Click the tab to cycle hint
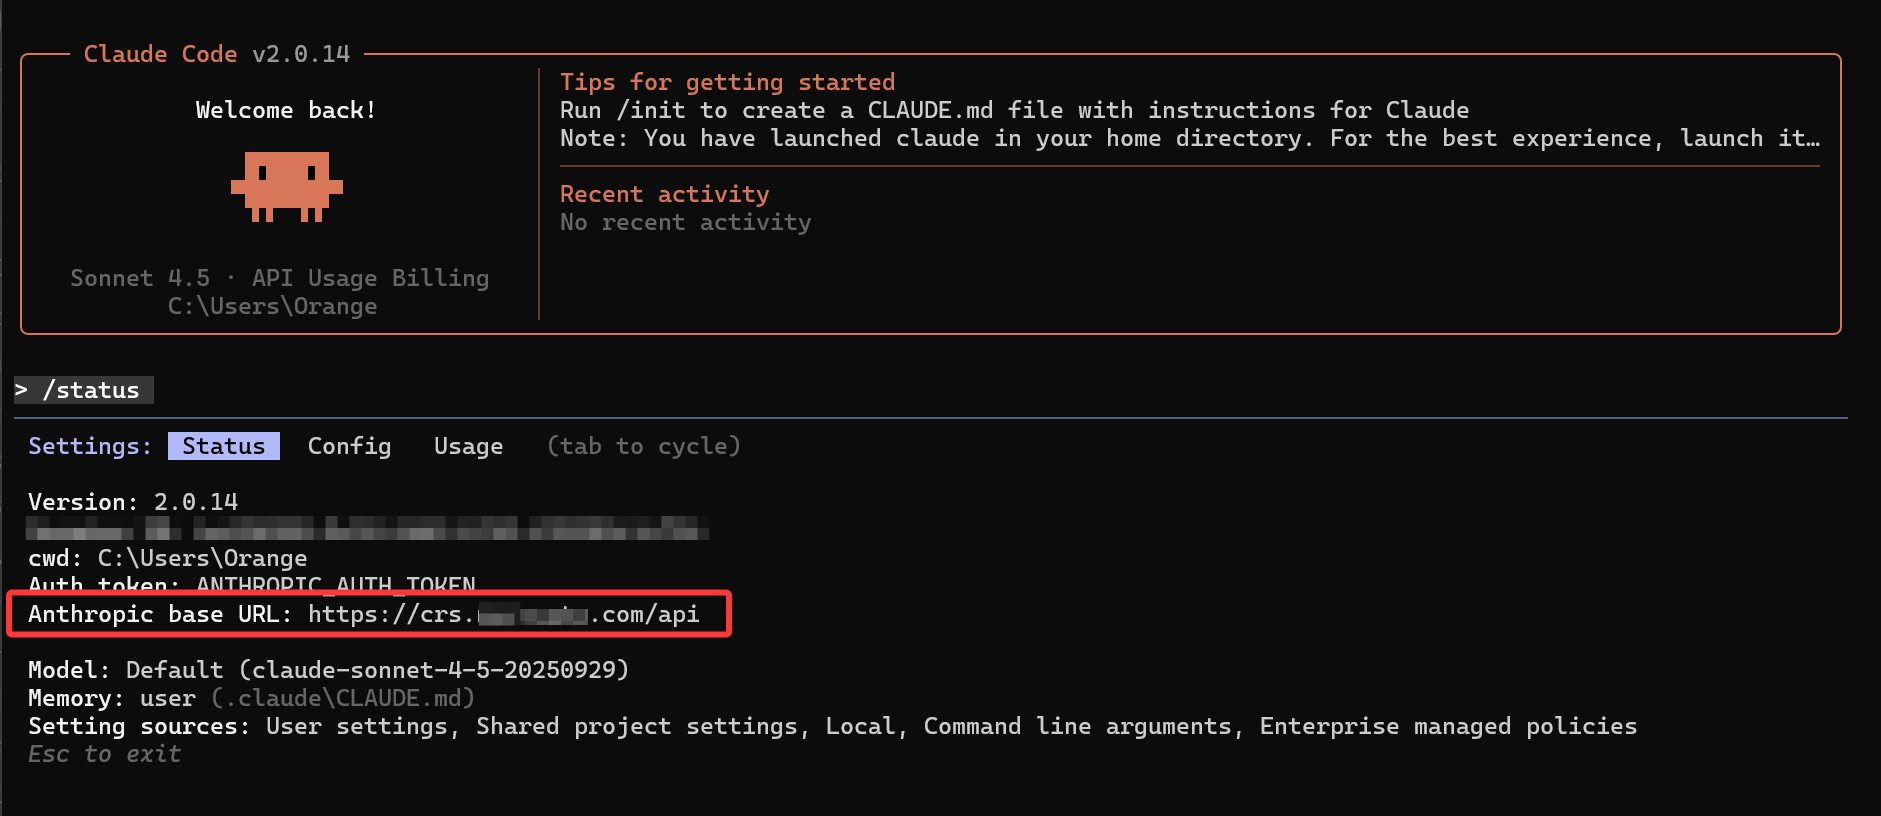1881x816 pixels. tap(643, 446)
